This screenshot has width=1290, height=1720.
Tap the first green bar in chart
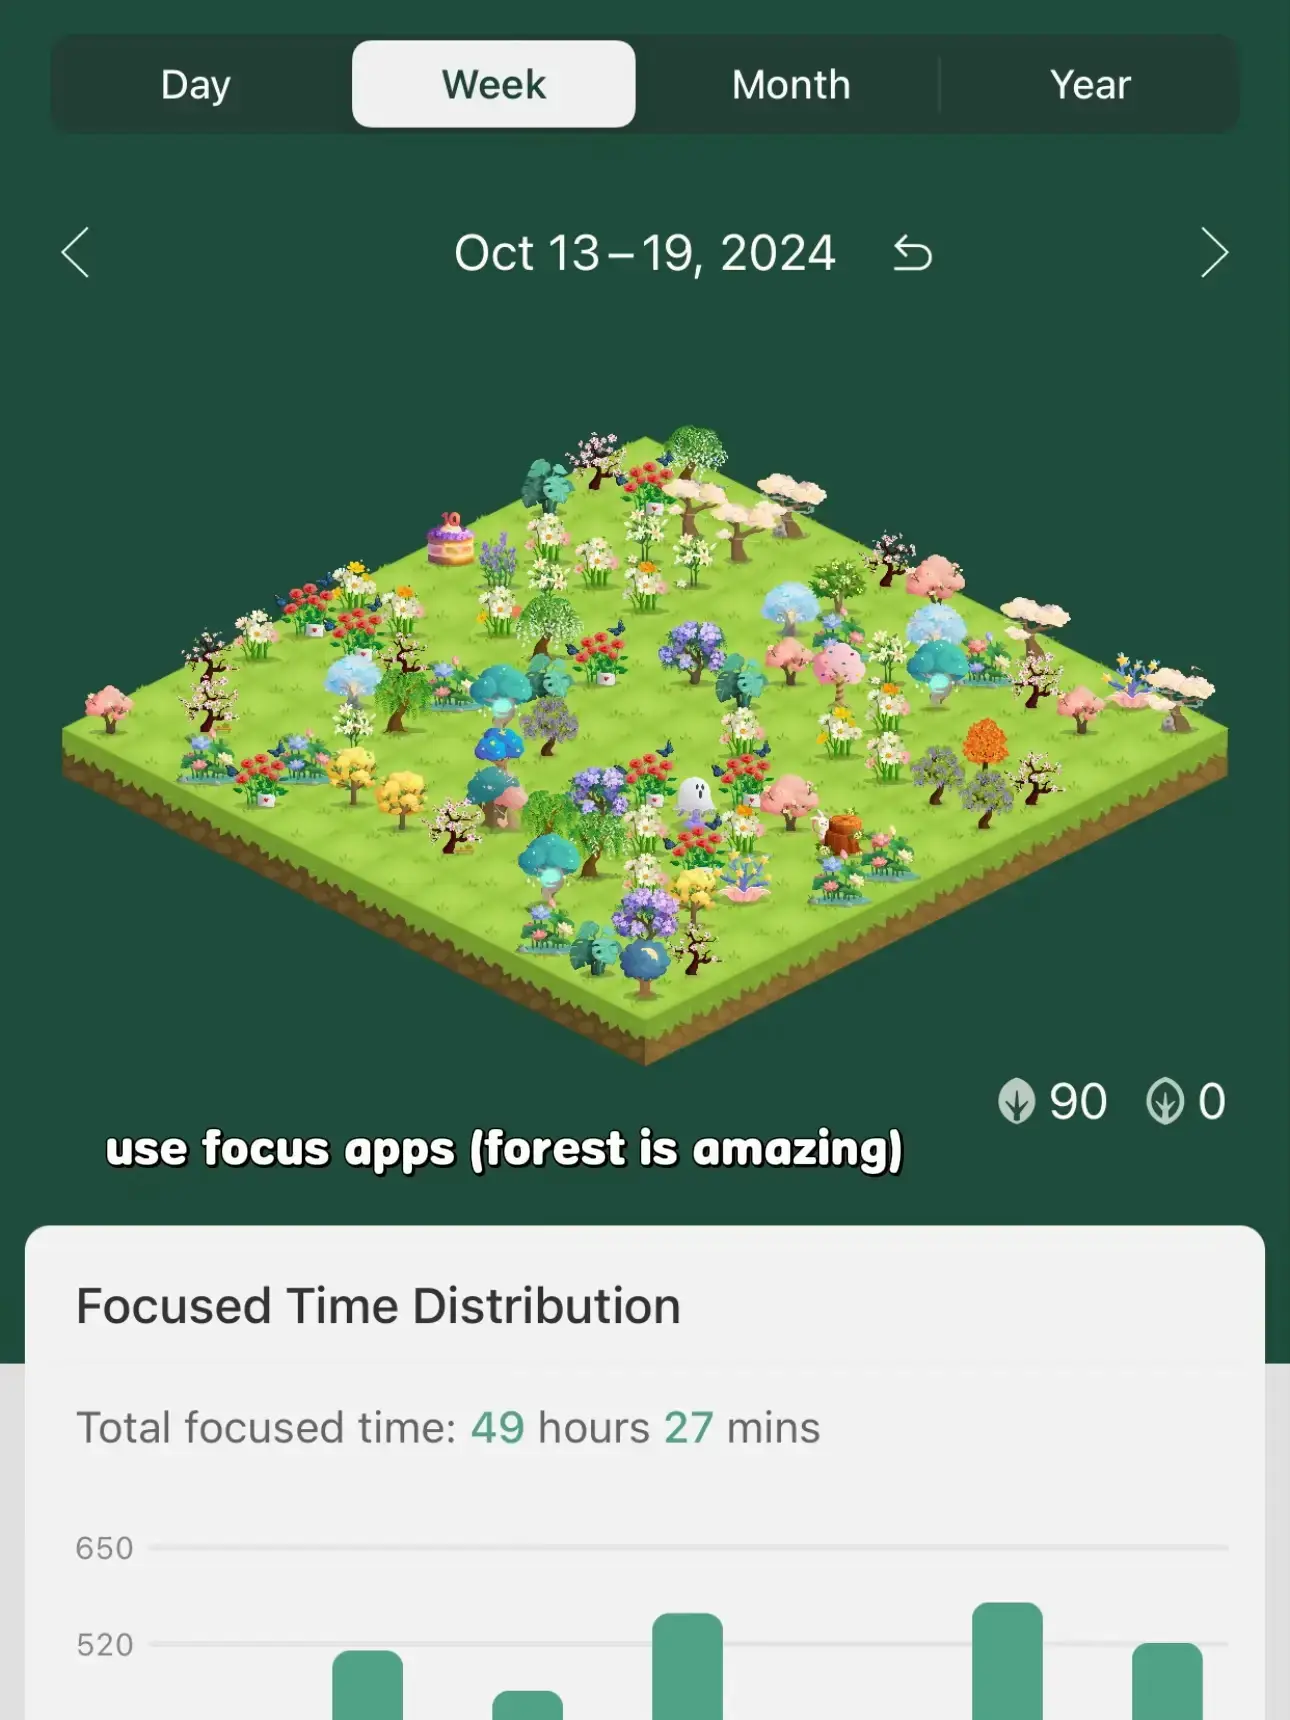pos(367,1685)
